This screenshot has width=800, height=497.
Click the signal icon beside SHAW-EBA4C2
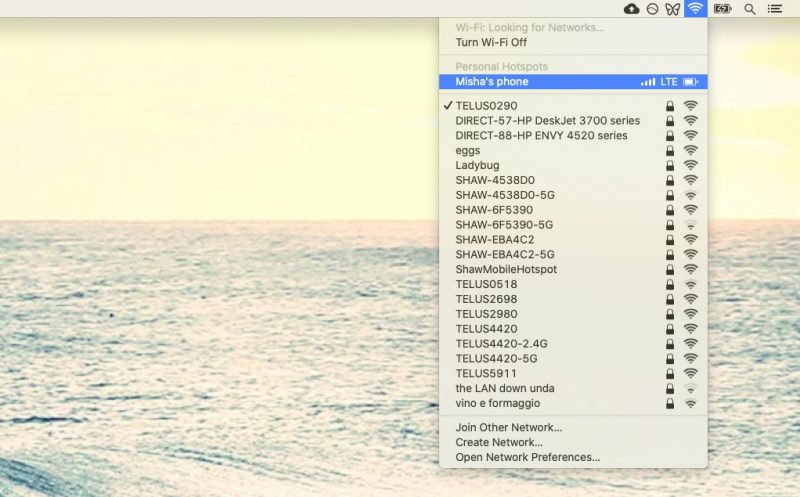pos(690,239)
